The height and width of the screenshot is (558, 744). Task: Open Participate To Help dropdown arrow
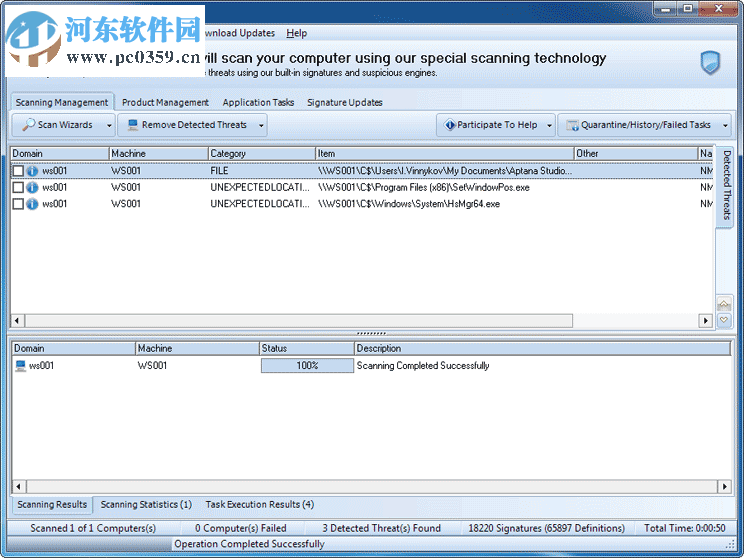coord(549,126)
